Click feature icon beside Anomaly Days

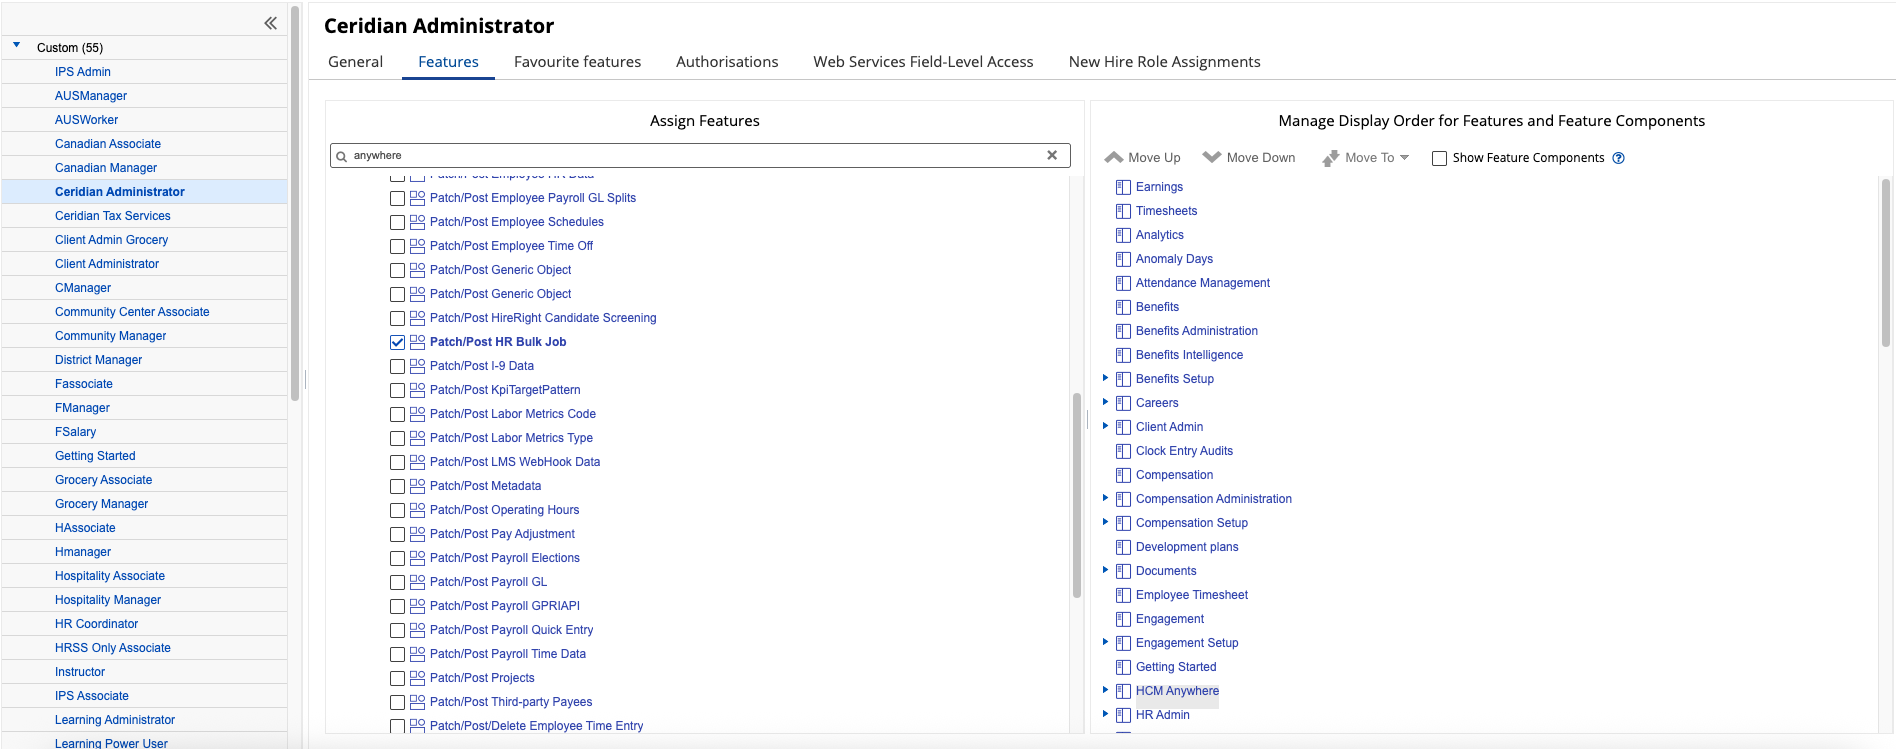pyautogui.click(x=1123, y=259)
